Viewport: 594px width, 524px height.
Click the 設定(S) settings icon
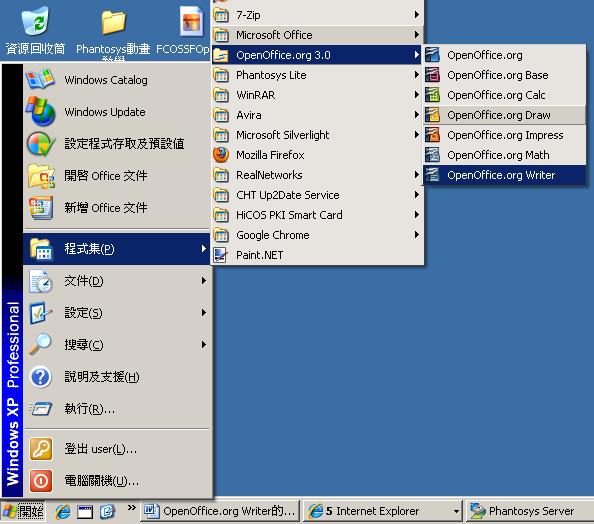40,313
